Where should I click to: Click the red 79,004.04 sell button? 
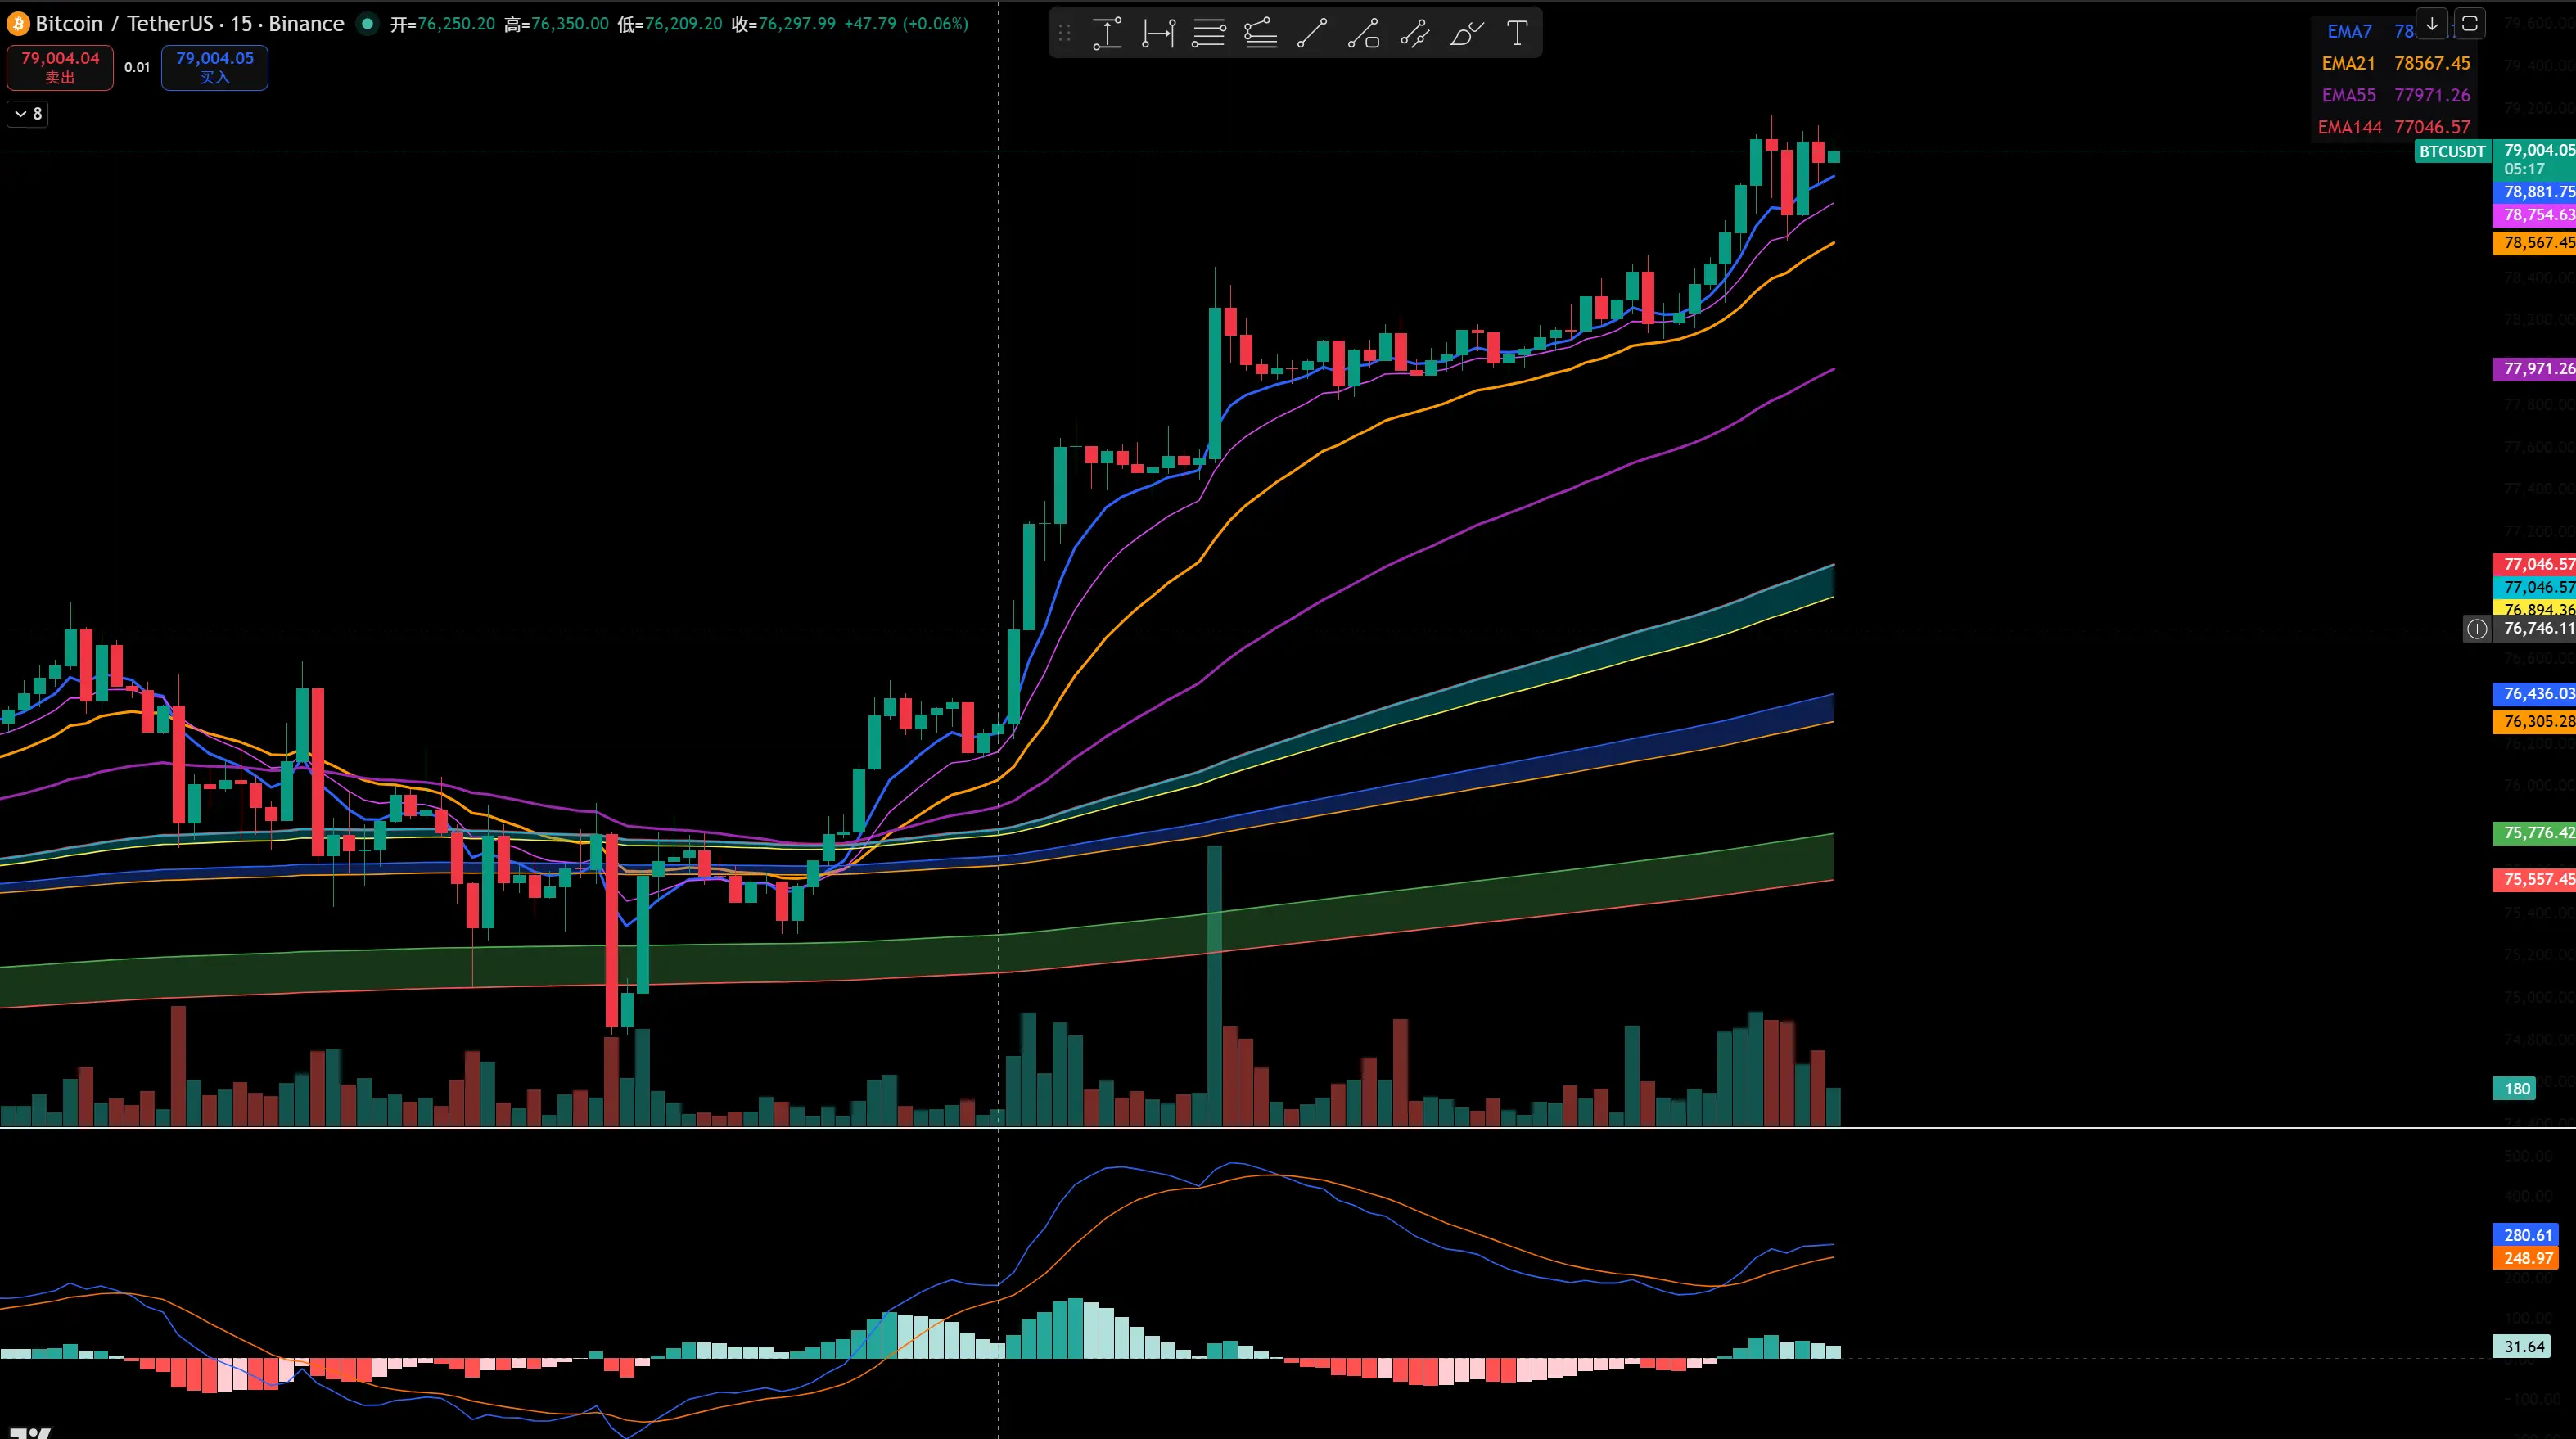[60, 67]
